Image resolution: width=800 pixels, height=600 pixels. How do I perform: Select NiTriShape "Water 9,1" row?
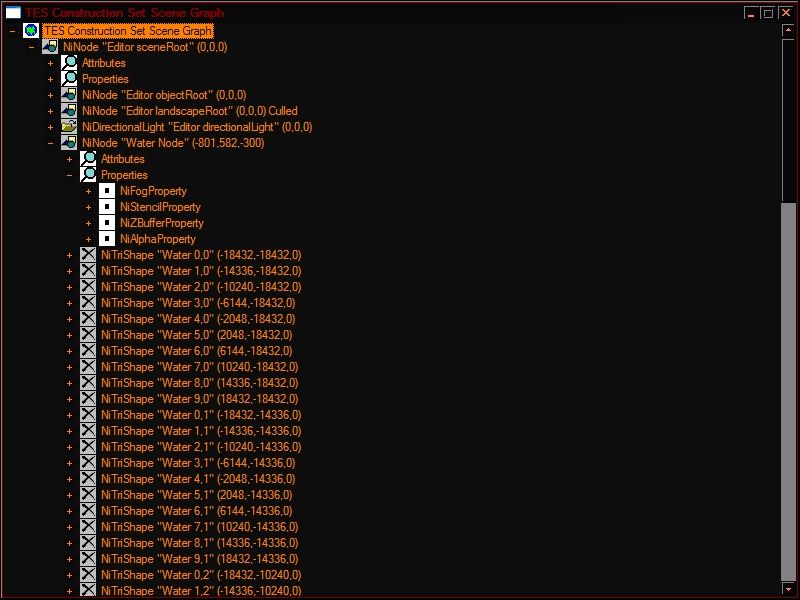point(199,559)
